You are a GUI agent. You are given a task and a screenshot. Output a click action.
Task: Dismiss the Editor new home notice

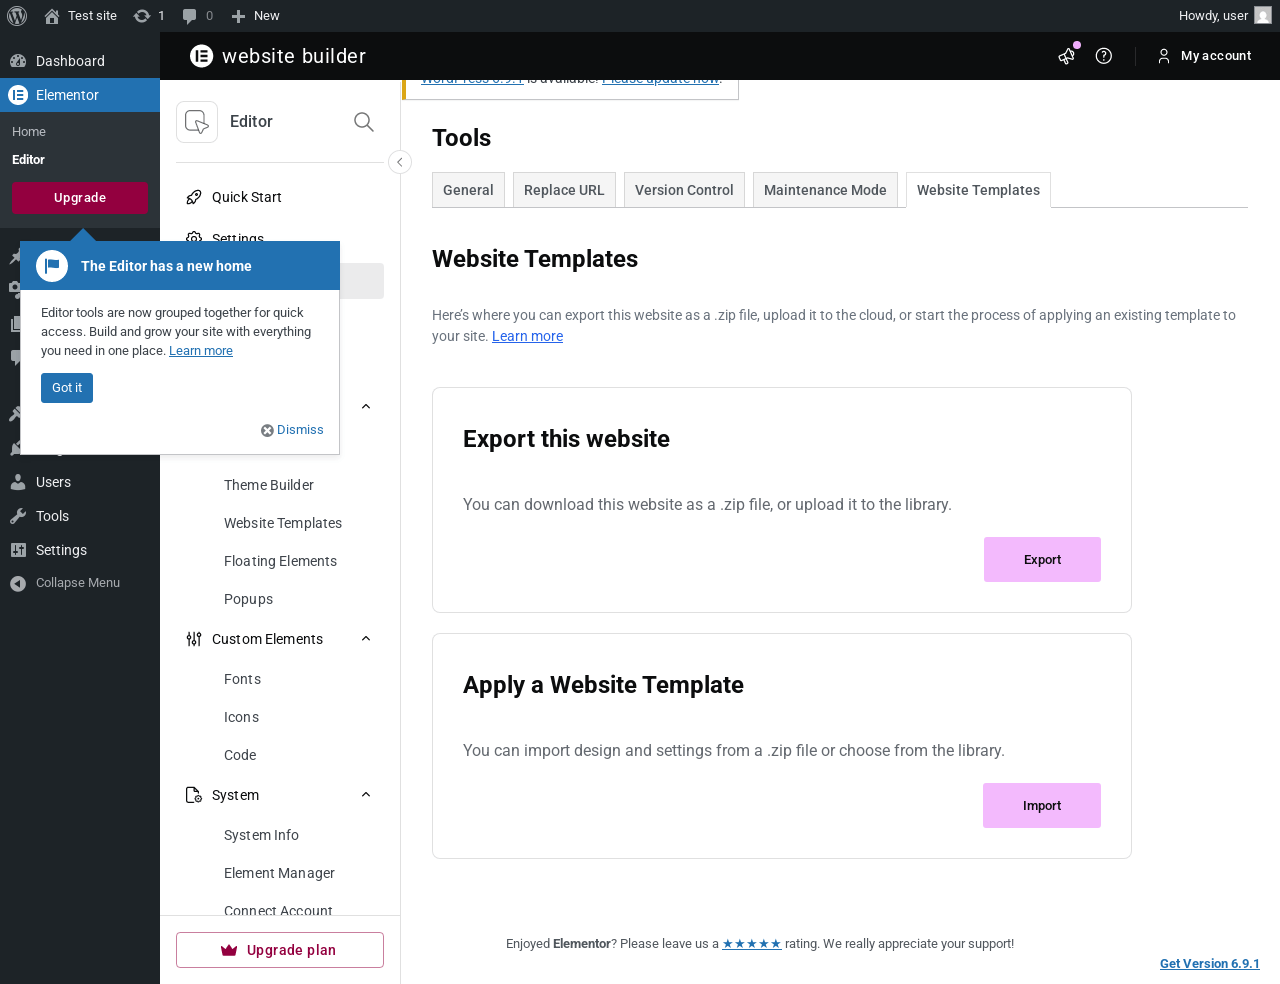click(x=293, y=430)
